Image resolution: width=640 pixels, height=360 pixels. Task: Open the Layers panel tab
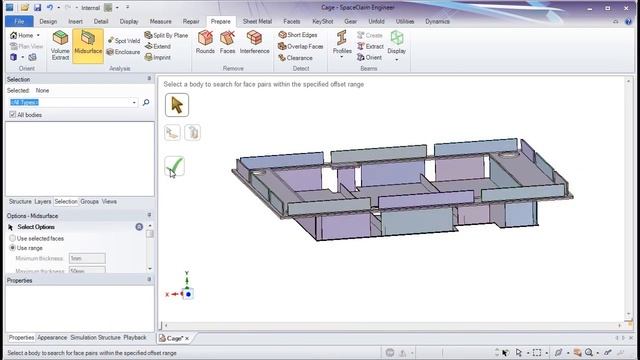(42, 202)
